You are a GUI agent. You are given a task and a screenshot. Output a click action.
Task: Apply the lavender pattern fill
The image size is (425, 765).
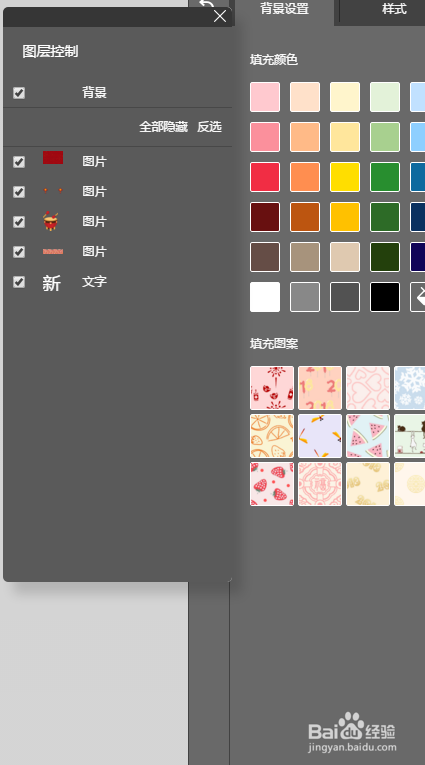pyautogui.click(x=320, y=436)
